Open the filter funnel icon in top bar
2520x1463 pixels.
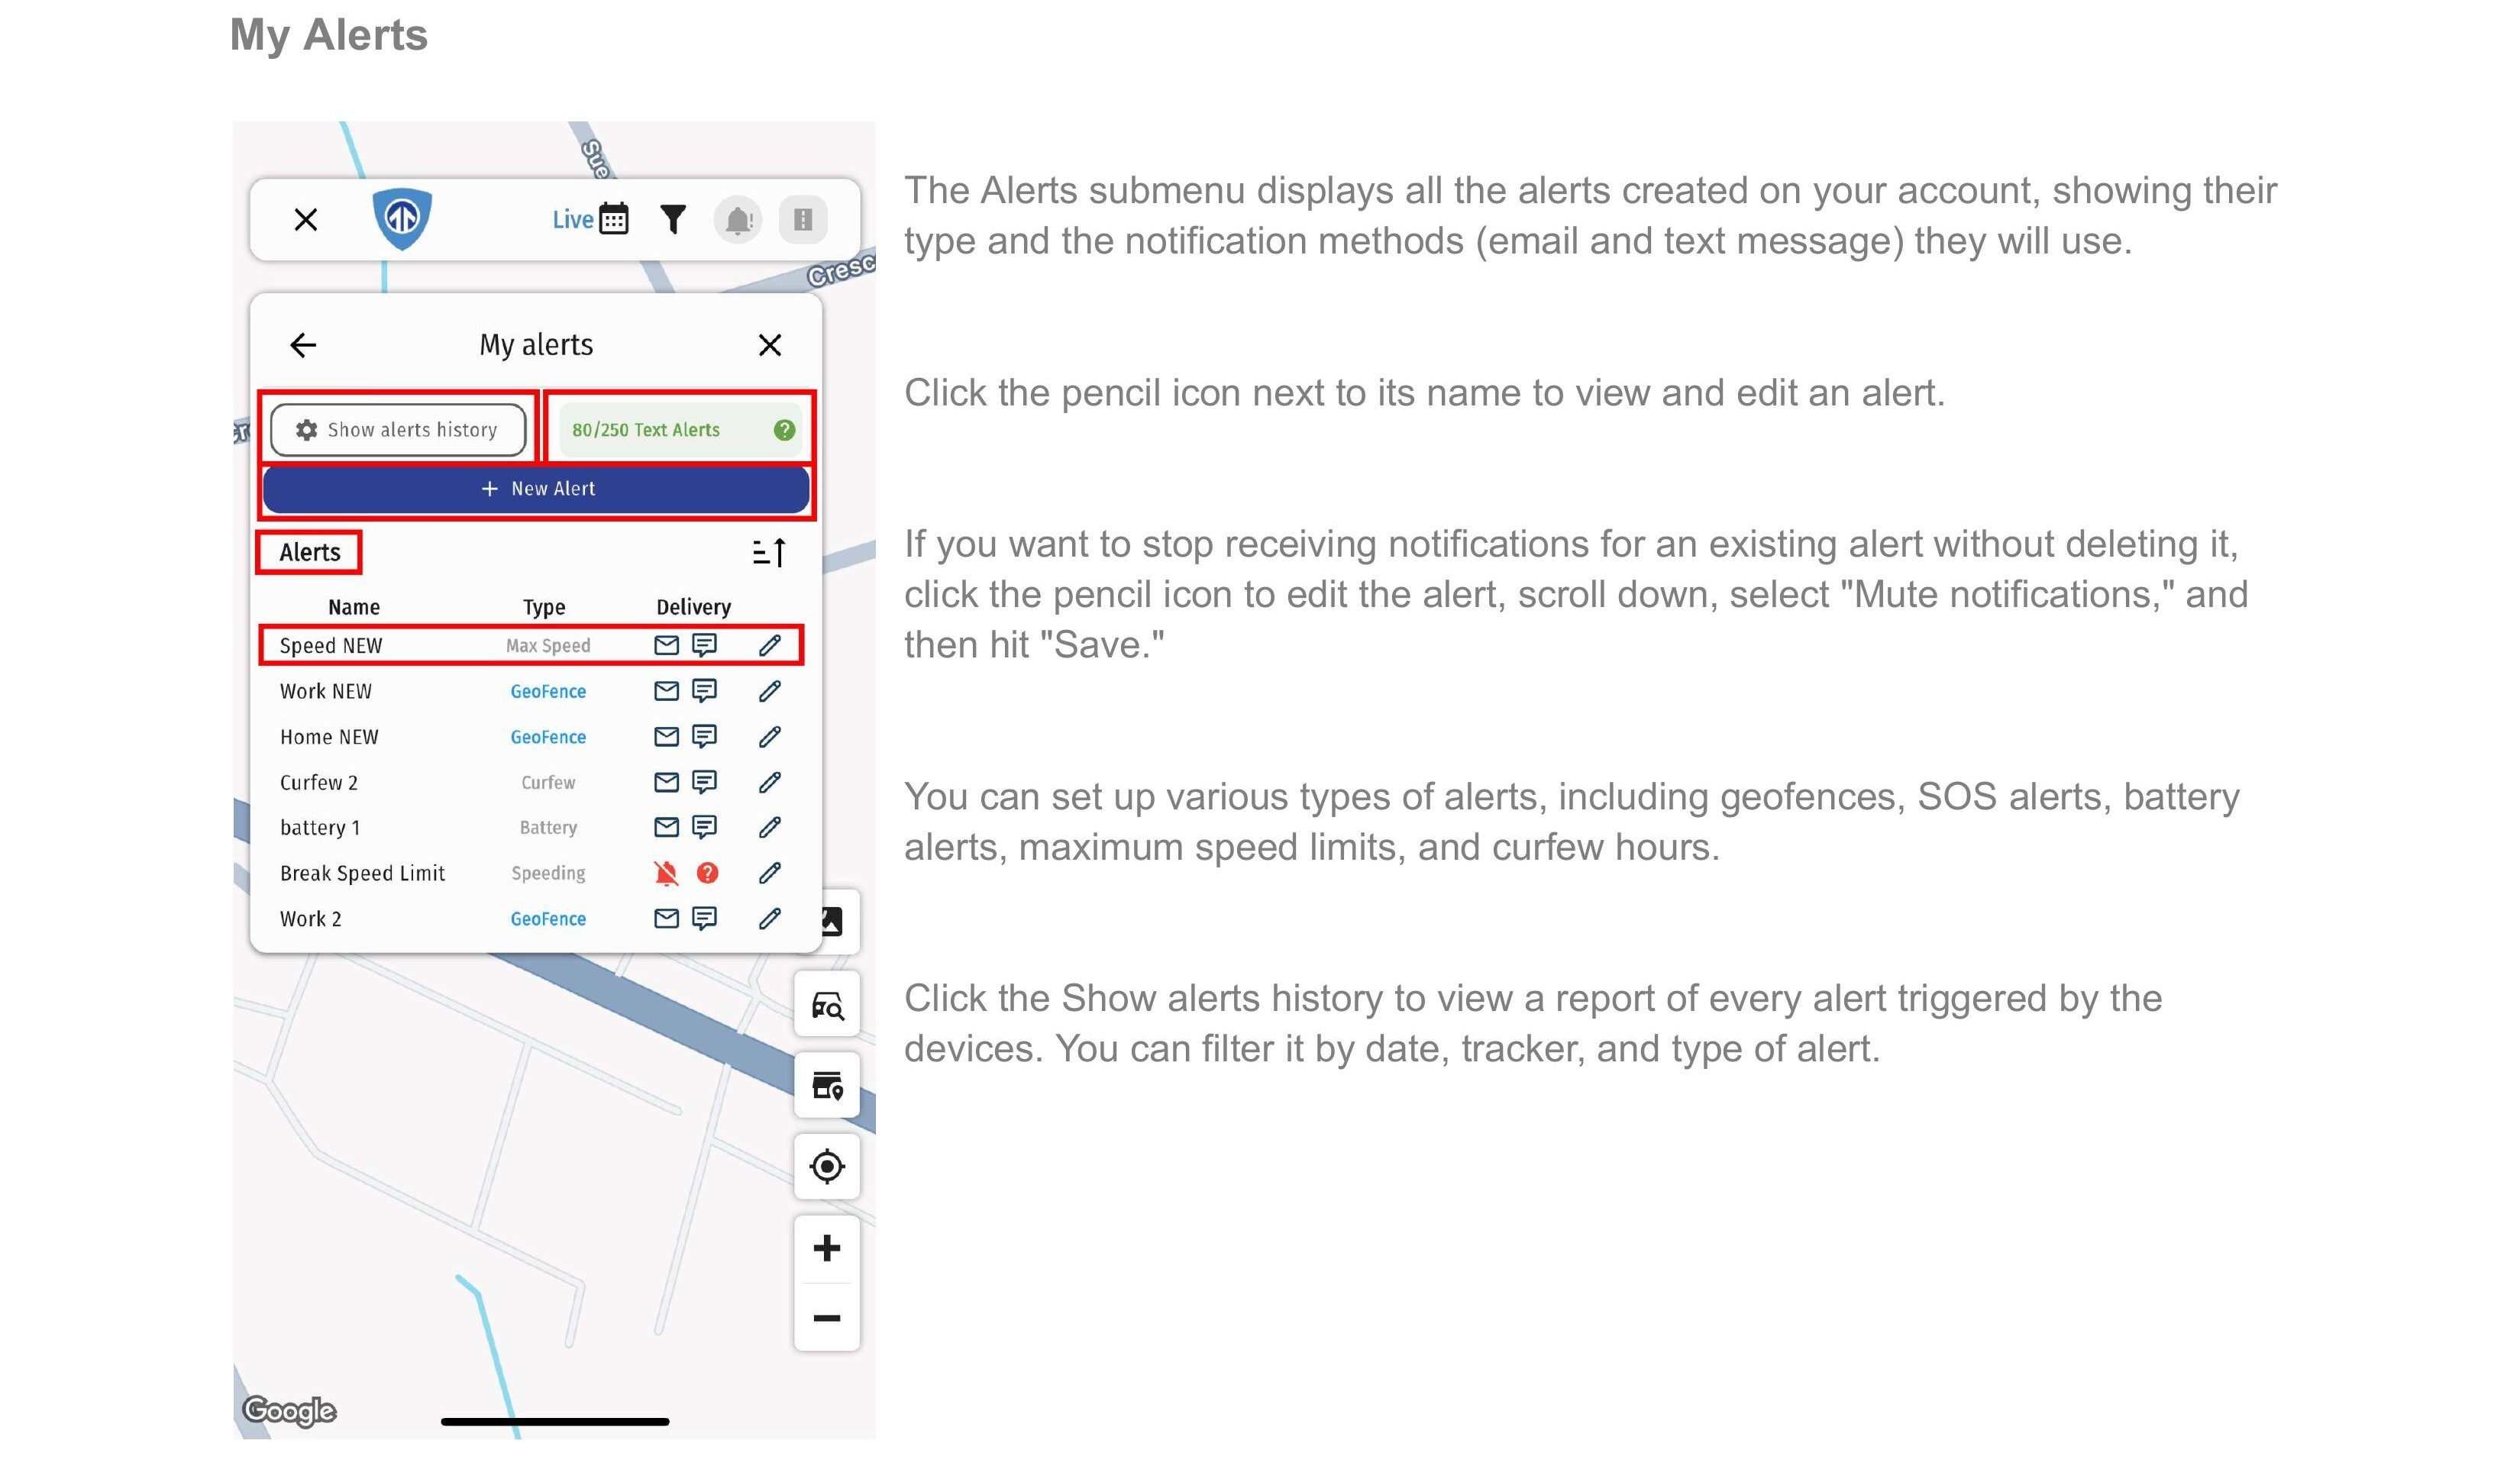673,219
